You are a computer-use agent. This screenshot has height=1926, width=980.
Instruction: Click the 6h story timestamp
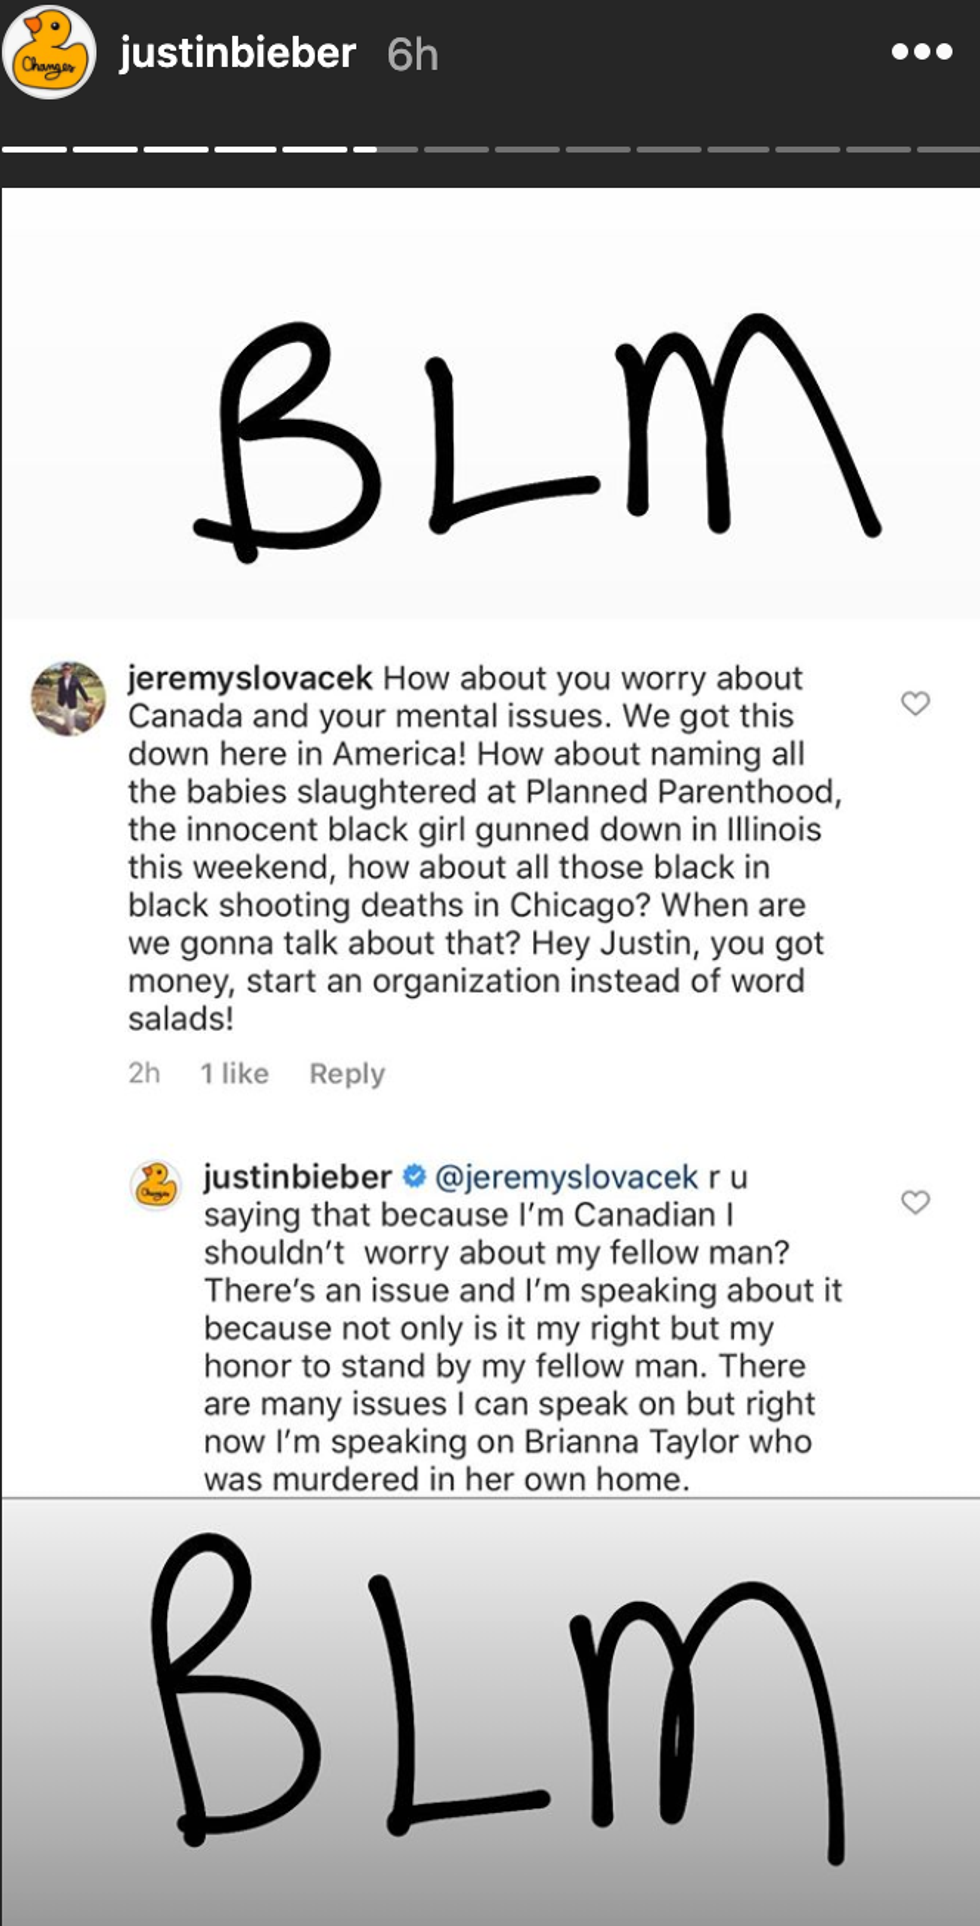pyautogui.click(x=412, y=55)
